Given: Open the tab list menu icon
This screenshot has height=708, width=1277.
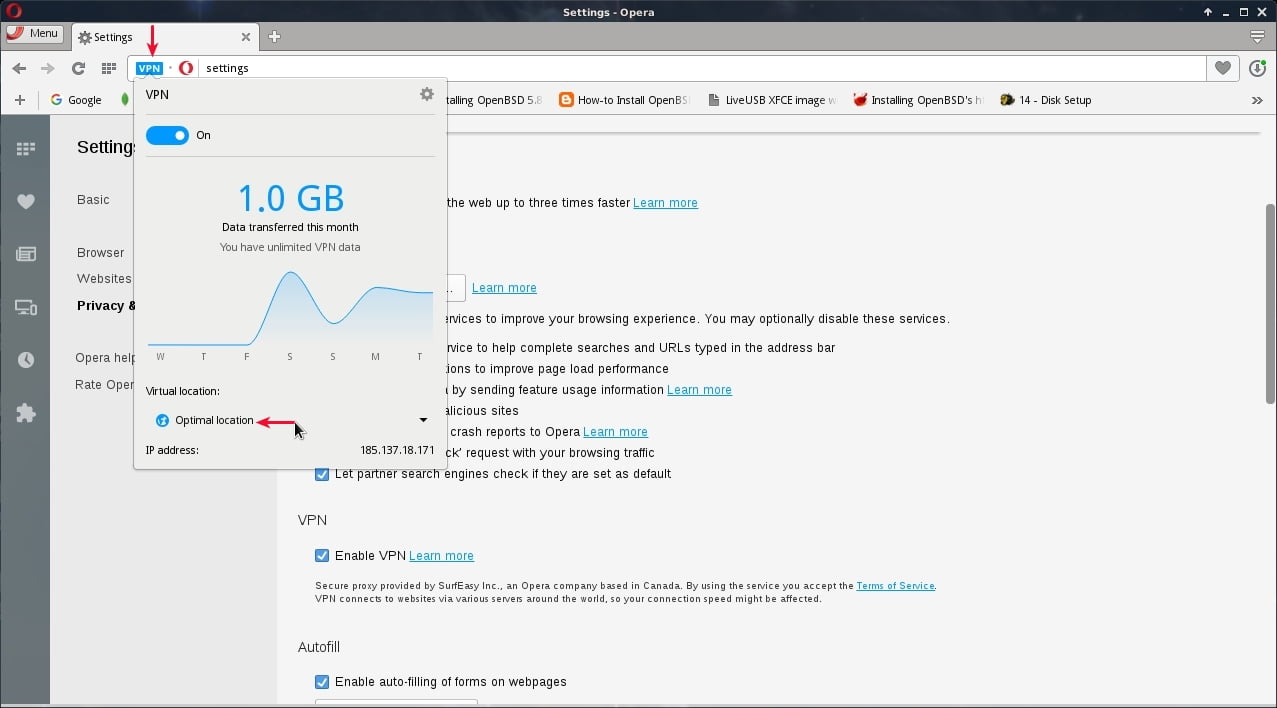Looking at the screenshot, I should (1257, 36).
